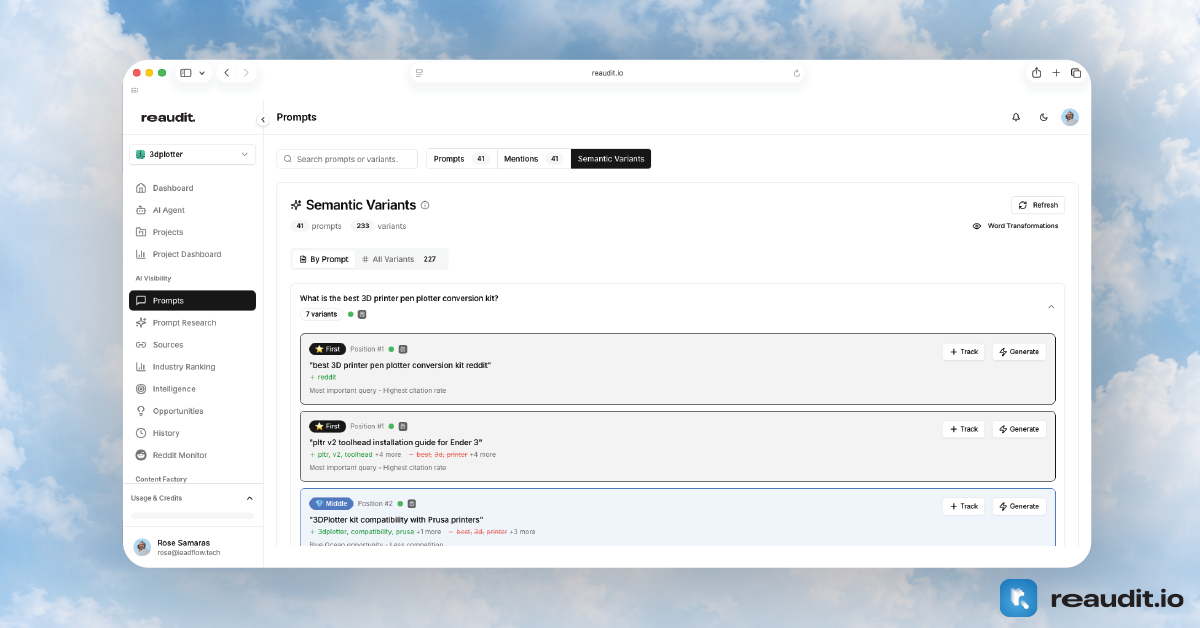Collapse the Usage & Credits section

(x=249, y=498)
